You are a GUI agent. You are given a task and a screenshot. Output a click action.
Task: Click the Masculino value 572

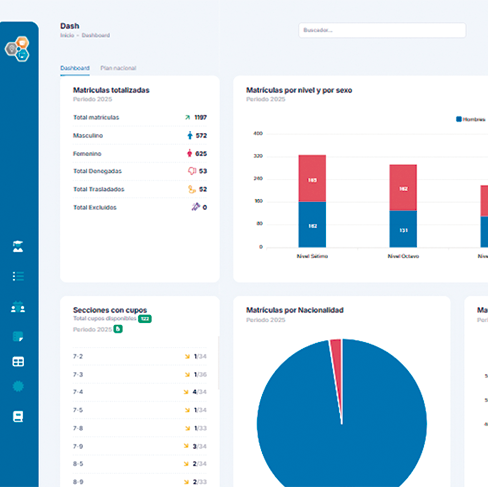201,136
